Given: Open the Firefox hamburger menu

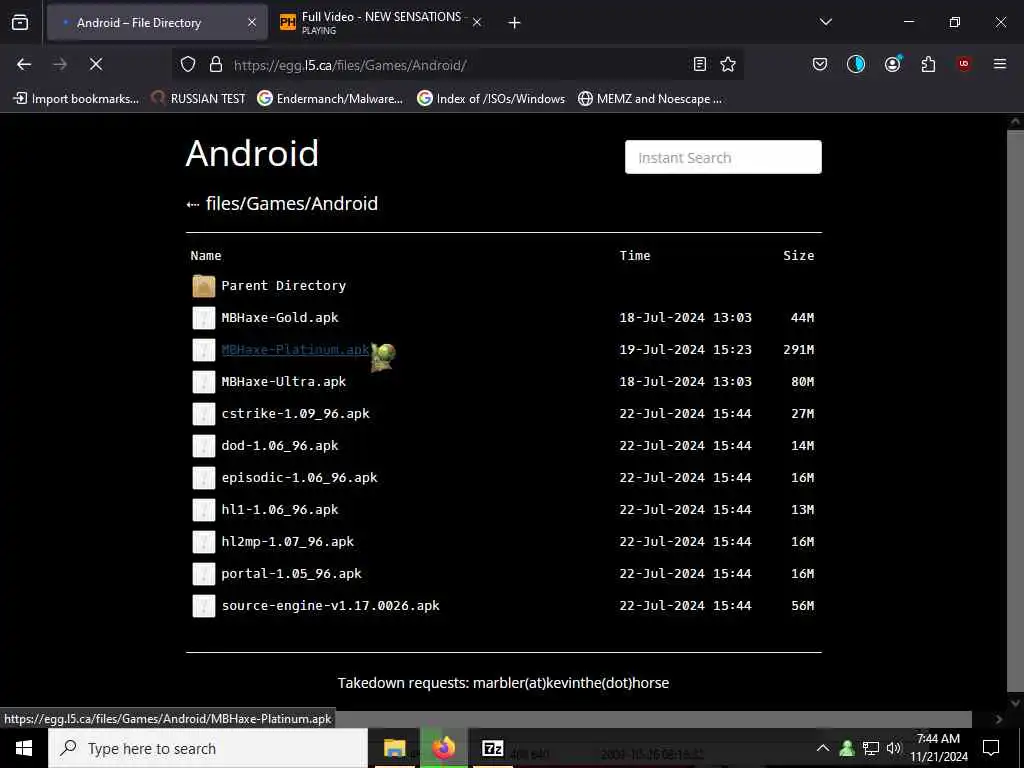Looking at the screenshot, I should (1000, 64).
